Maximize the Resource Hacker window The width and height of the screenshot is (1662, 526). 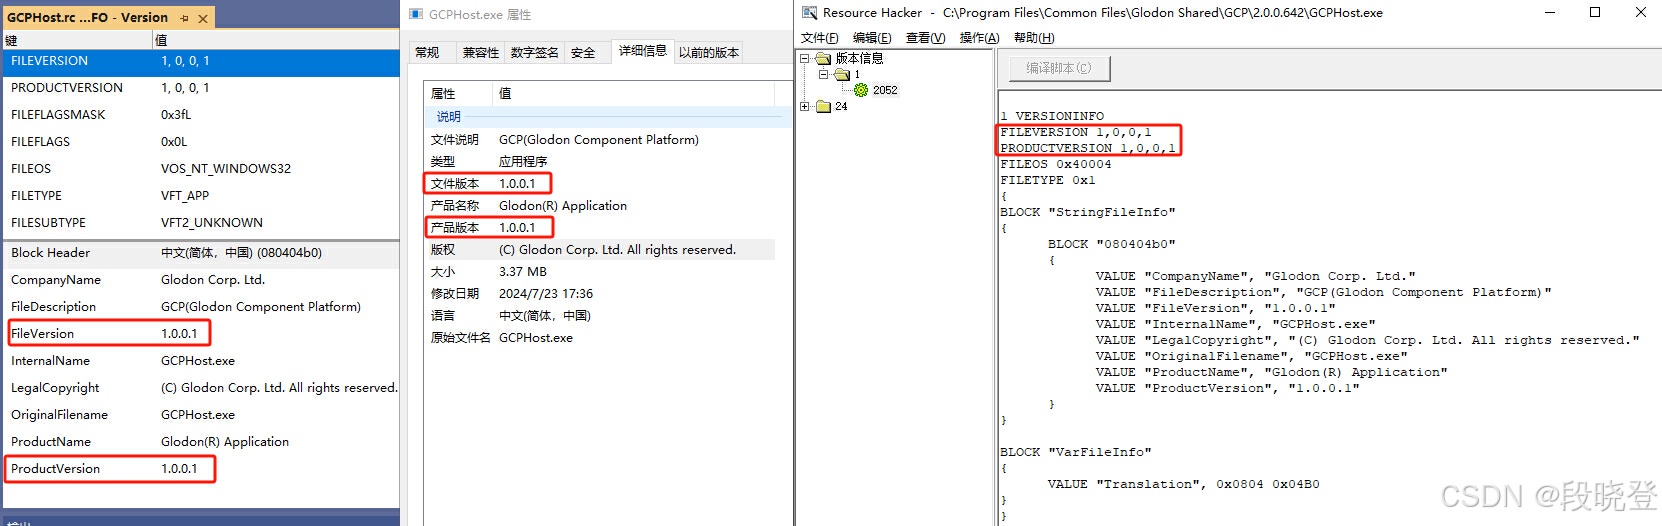coord(1595,12)
